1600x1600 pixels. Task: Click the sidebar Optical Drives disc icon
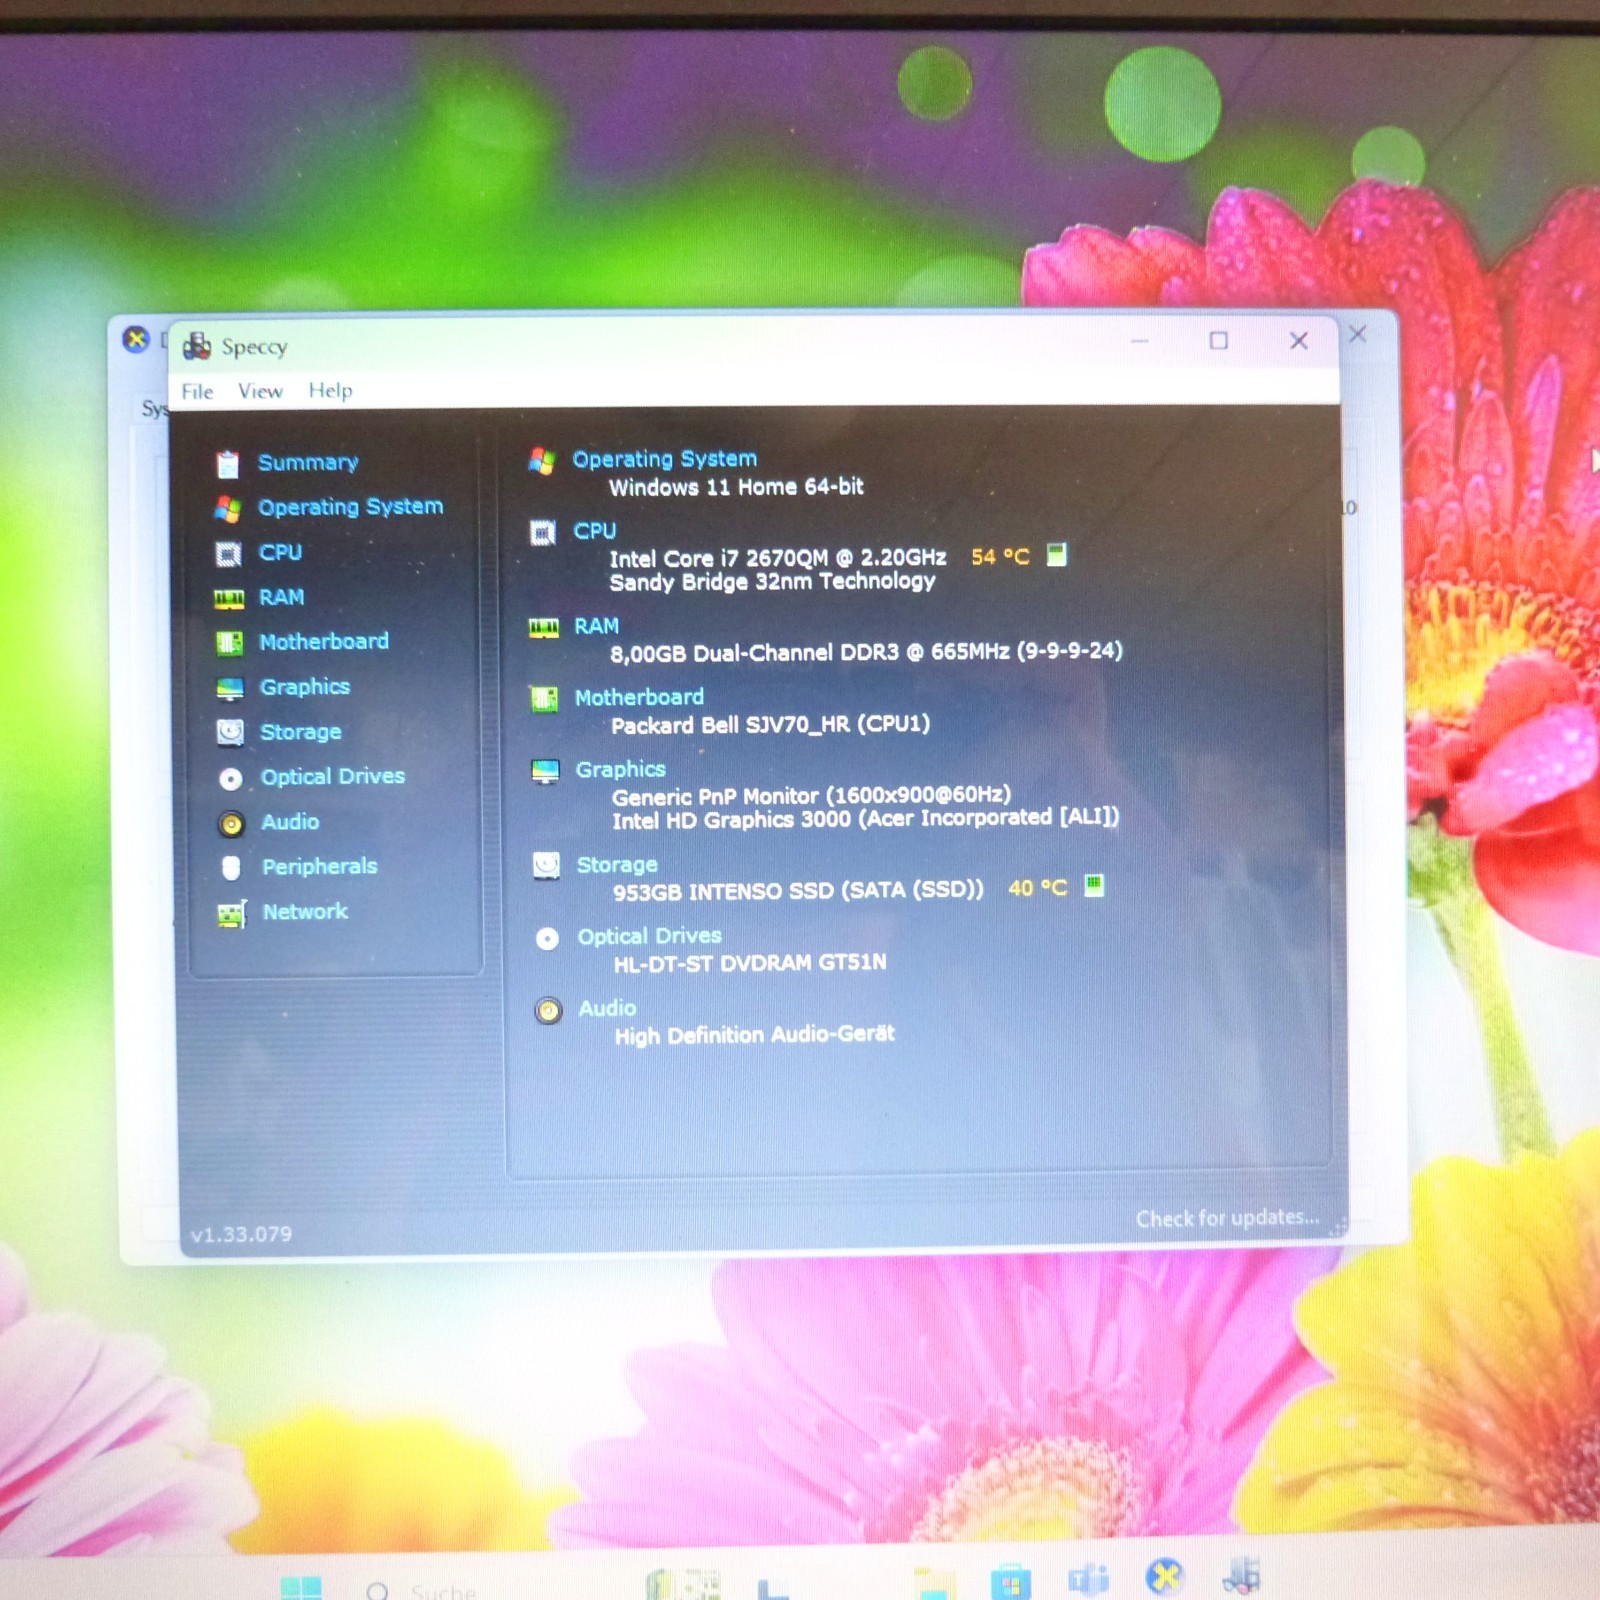point(231,779)
